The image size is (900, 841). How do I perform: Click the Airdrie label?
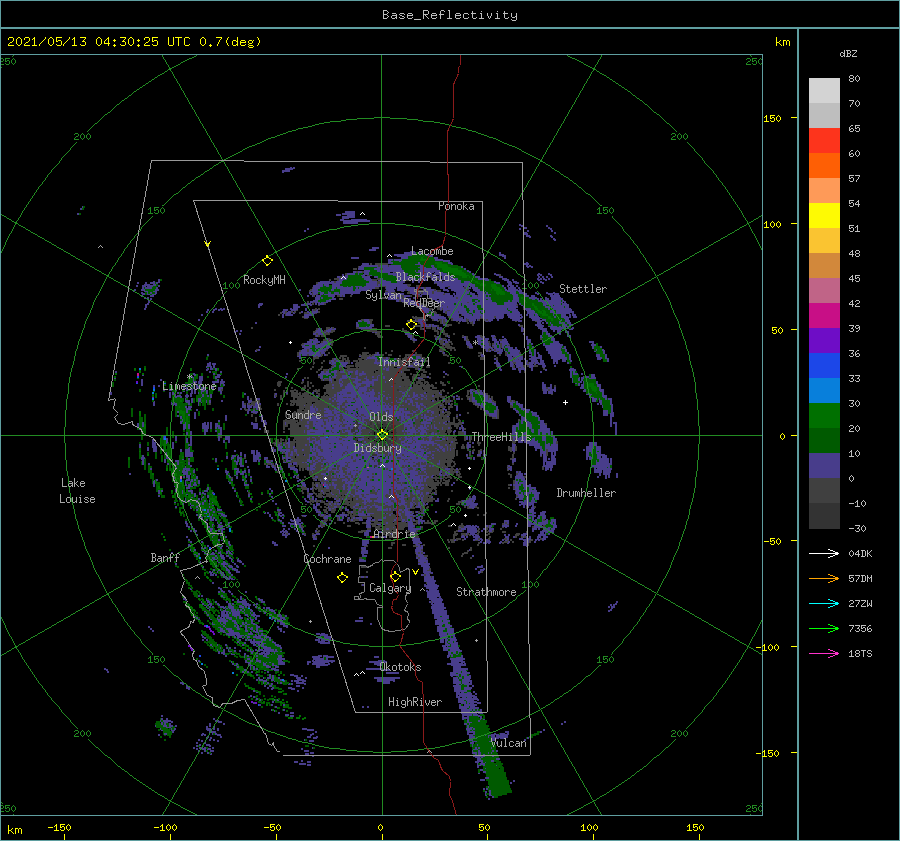pyautogui.click(x=394, y=534)
